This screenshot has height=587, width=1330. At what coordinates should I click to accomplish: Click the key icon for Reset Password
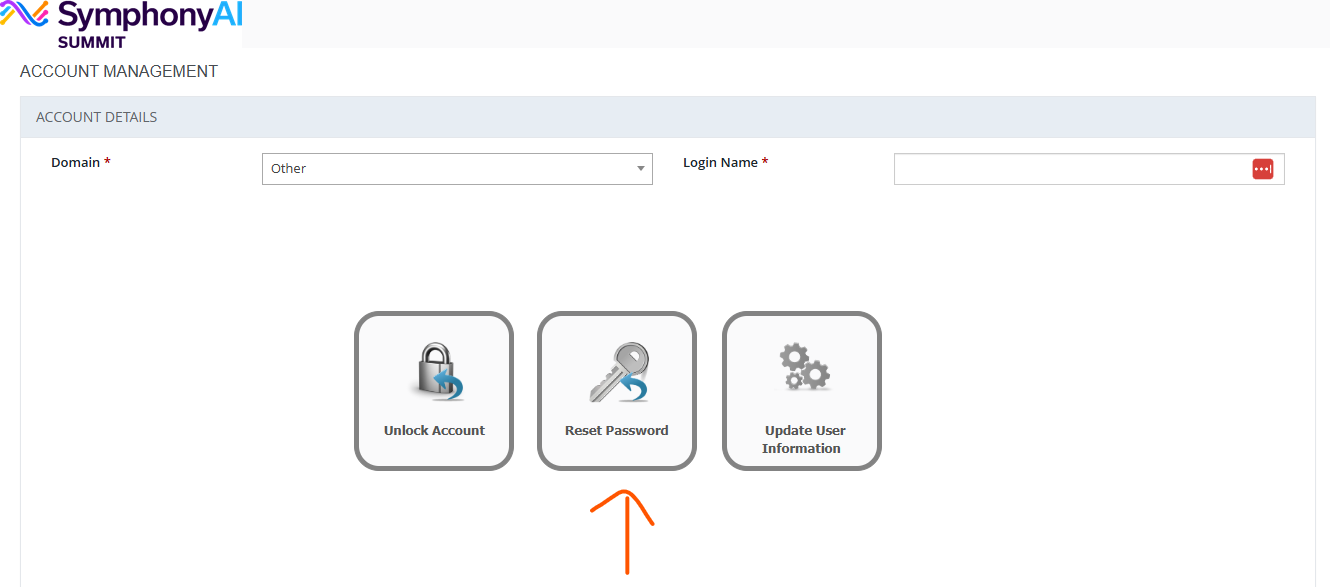pyautogui.click(x=618, y=372)
